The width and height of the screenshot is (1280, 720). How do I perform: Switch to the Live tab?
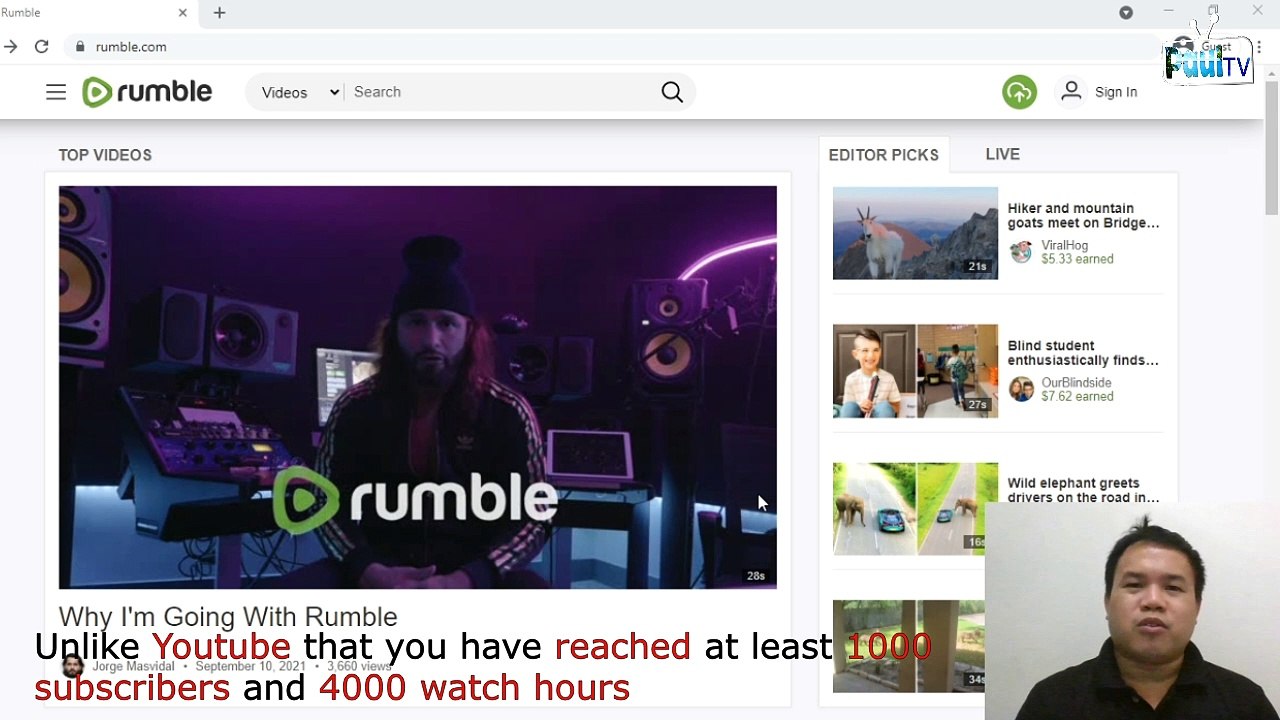pos(1002,154)
